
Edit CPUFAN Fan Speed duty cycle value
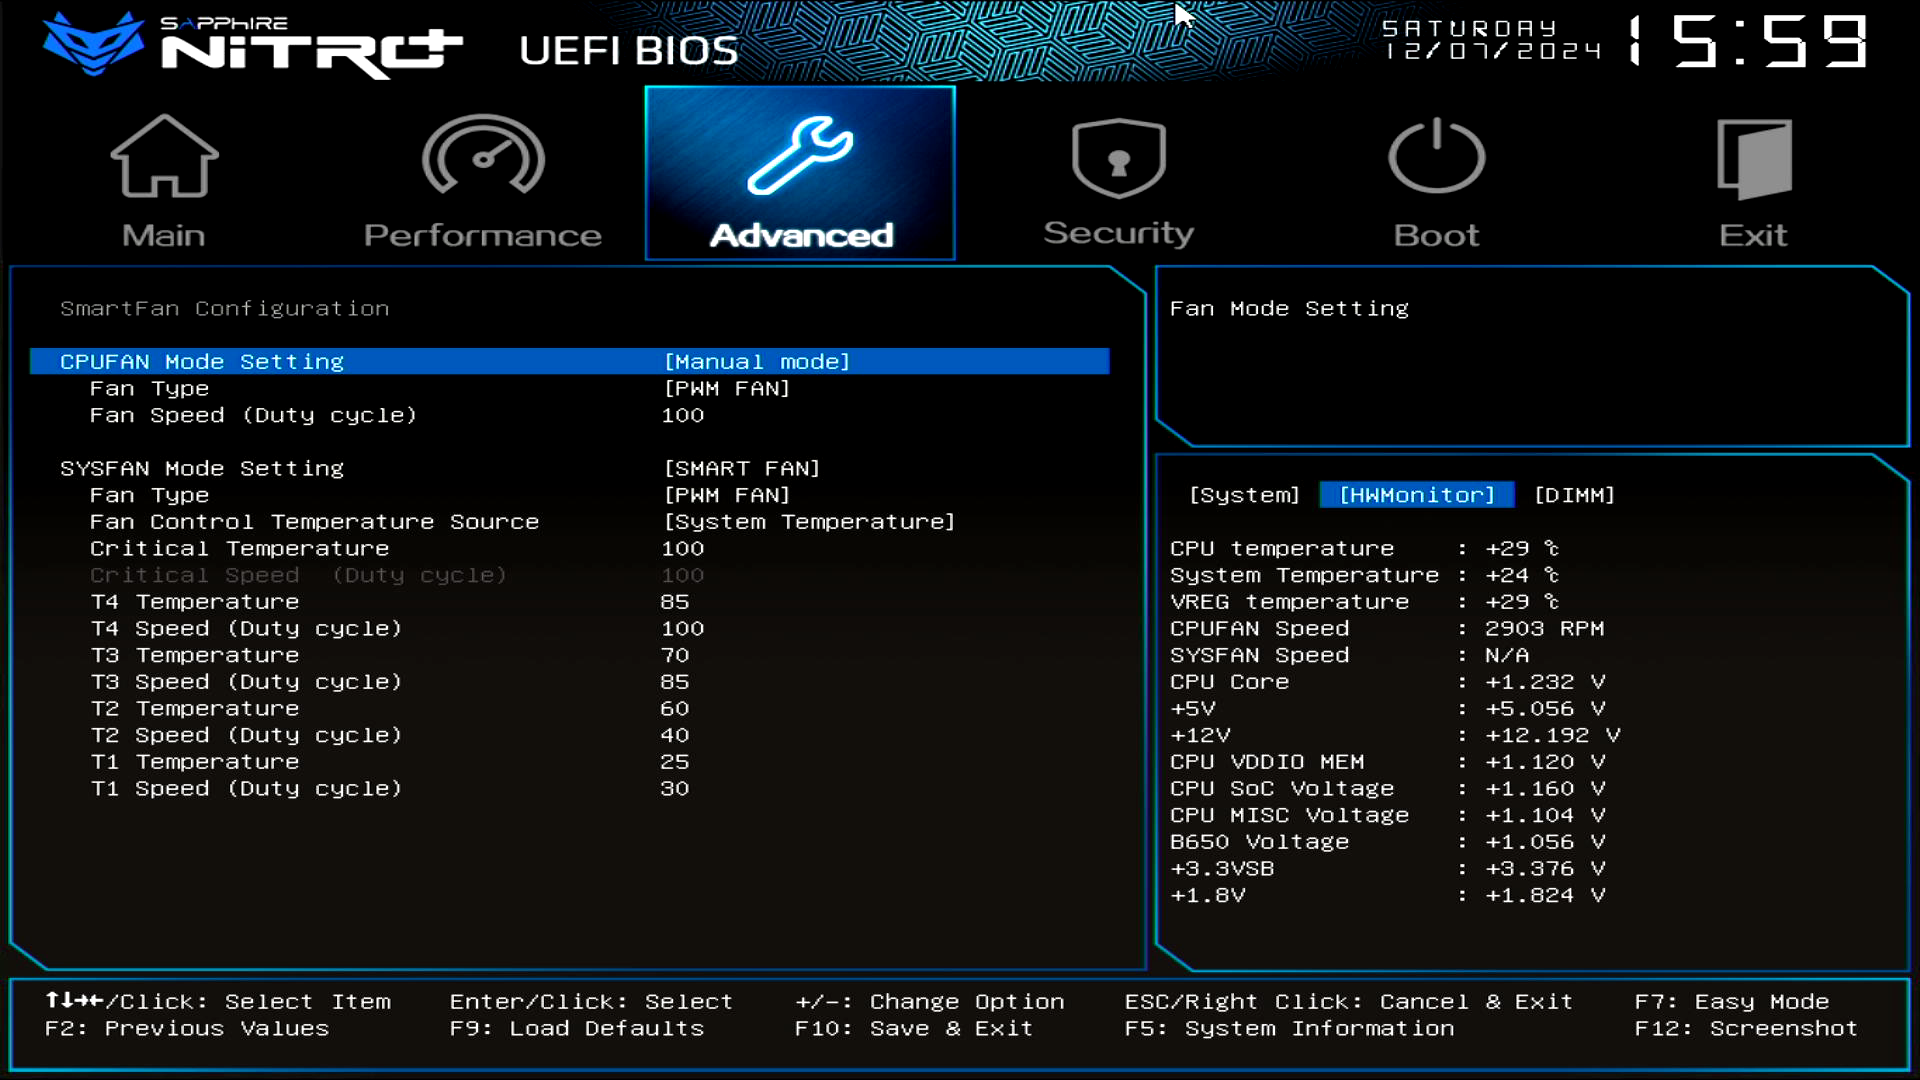(683, 416)
